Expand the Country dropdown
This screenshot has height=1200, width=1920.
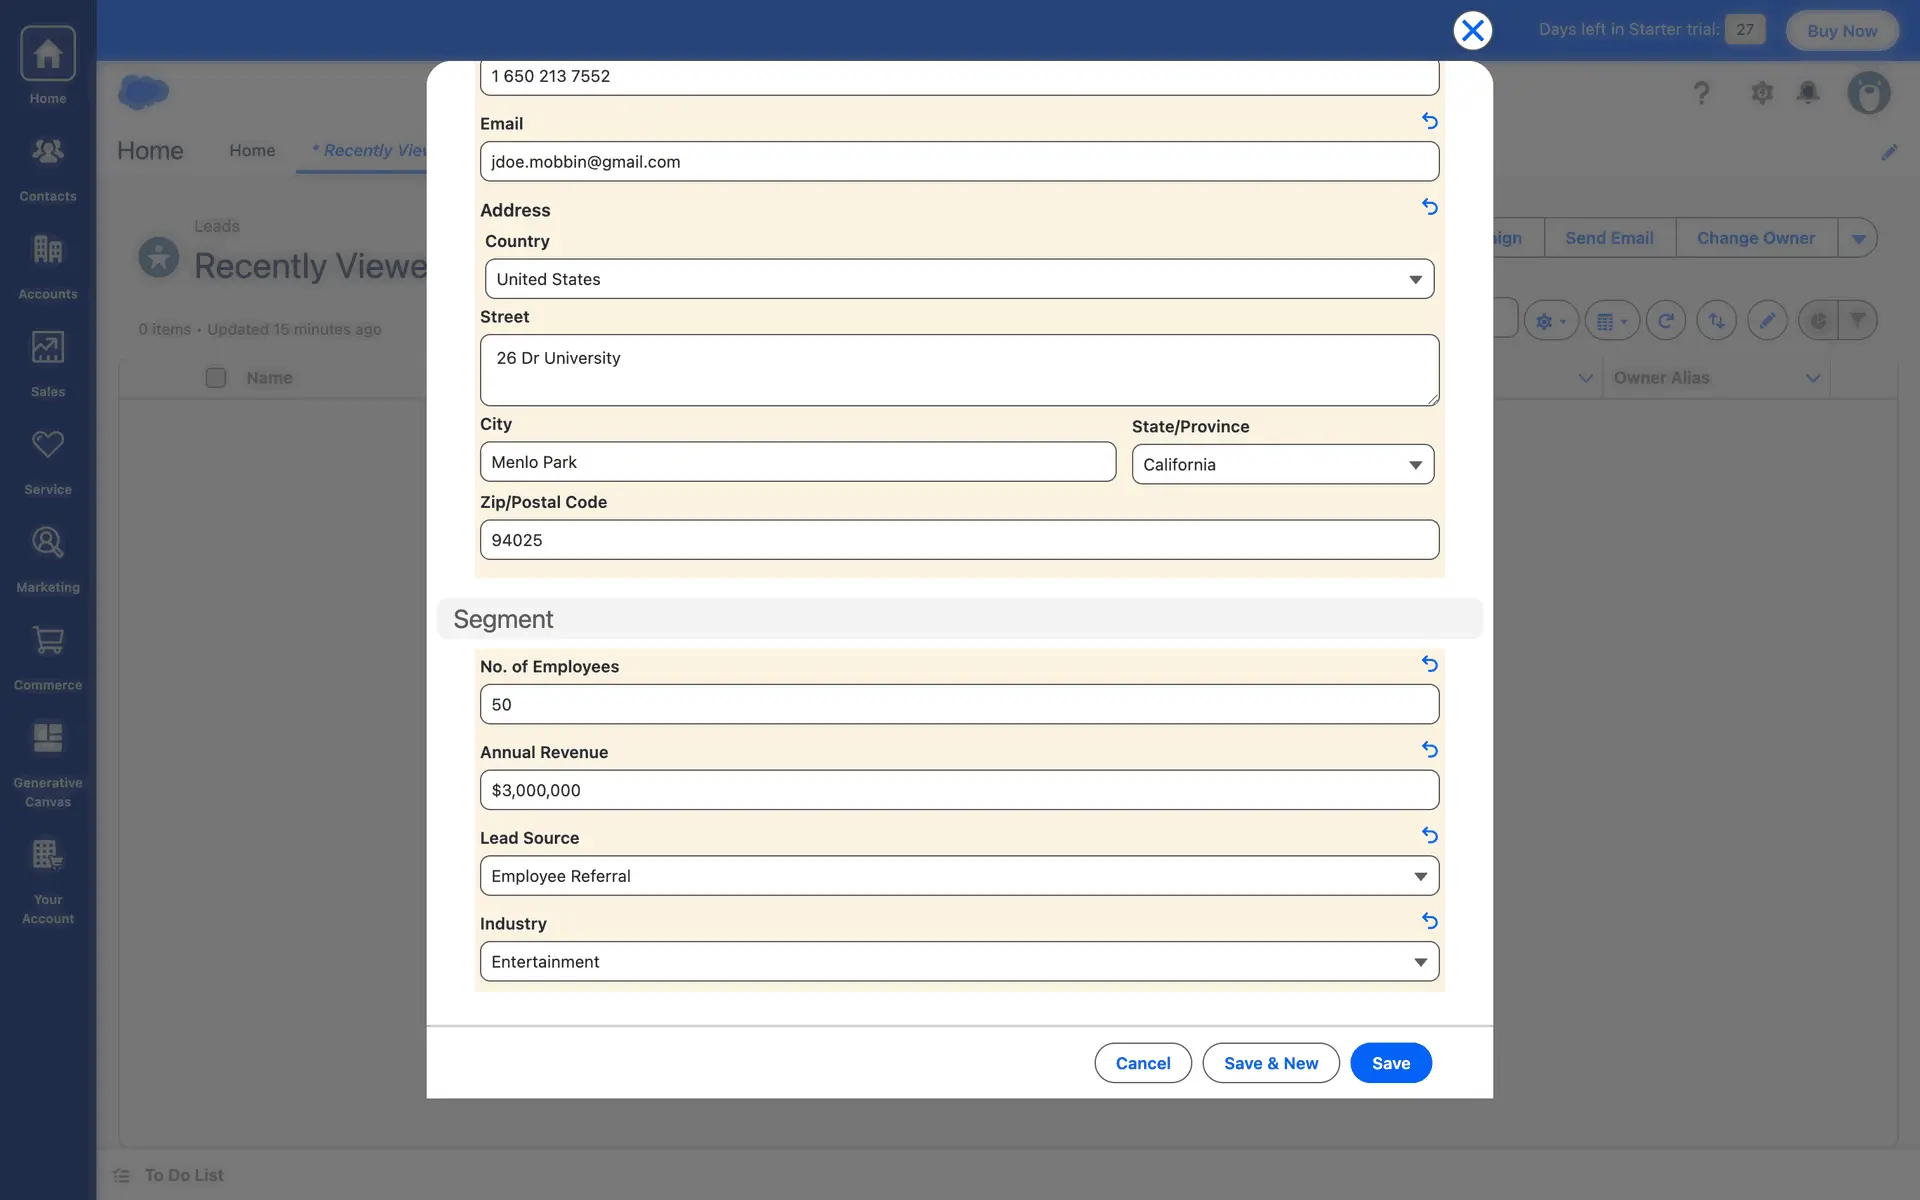click(959, 279)
